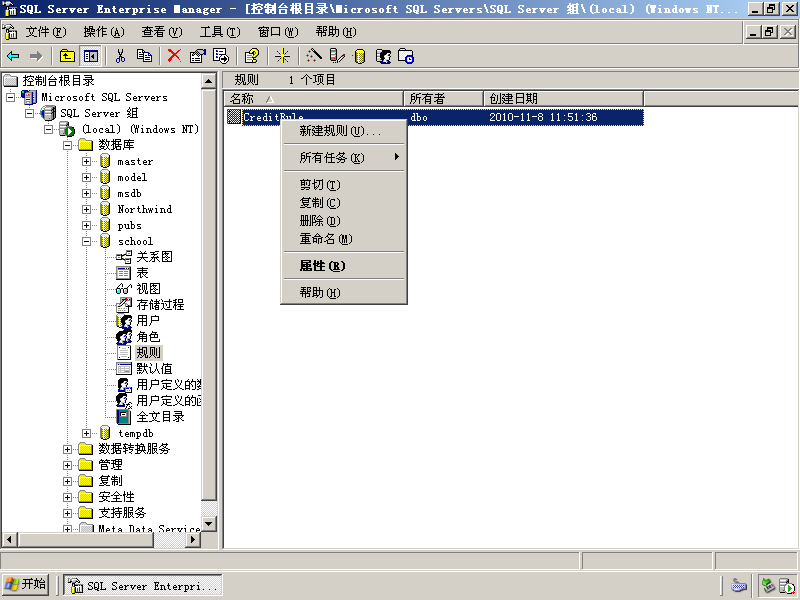Choose 属性 in the context menu
The width and height of the screenshot is (800, 600).
343,266
